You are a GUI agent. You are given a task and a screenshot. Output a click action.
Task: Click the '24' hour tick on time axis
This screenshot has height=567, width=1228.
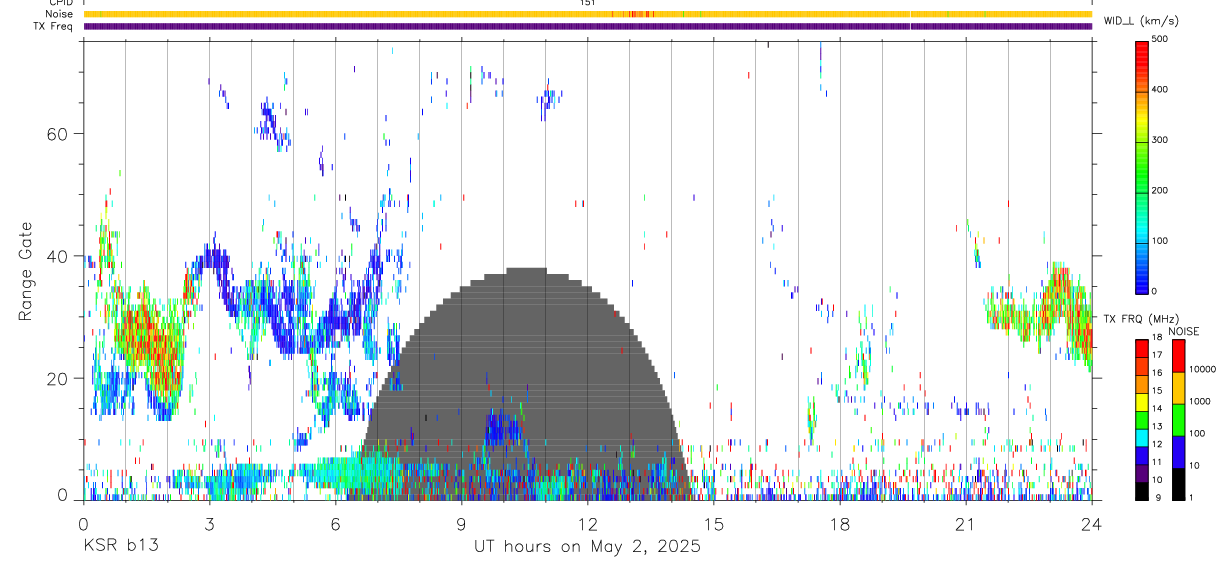(1091, 523)
